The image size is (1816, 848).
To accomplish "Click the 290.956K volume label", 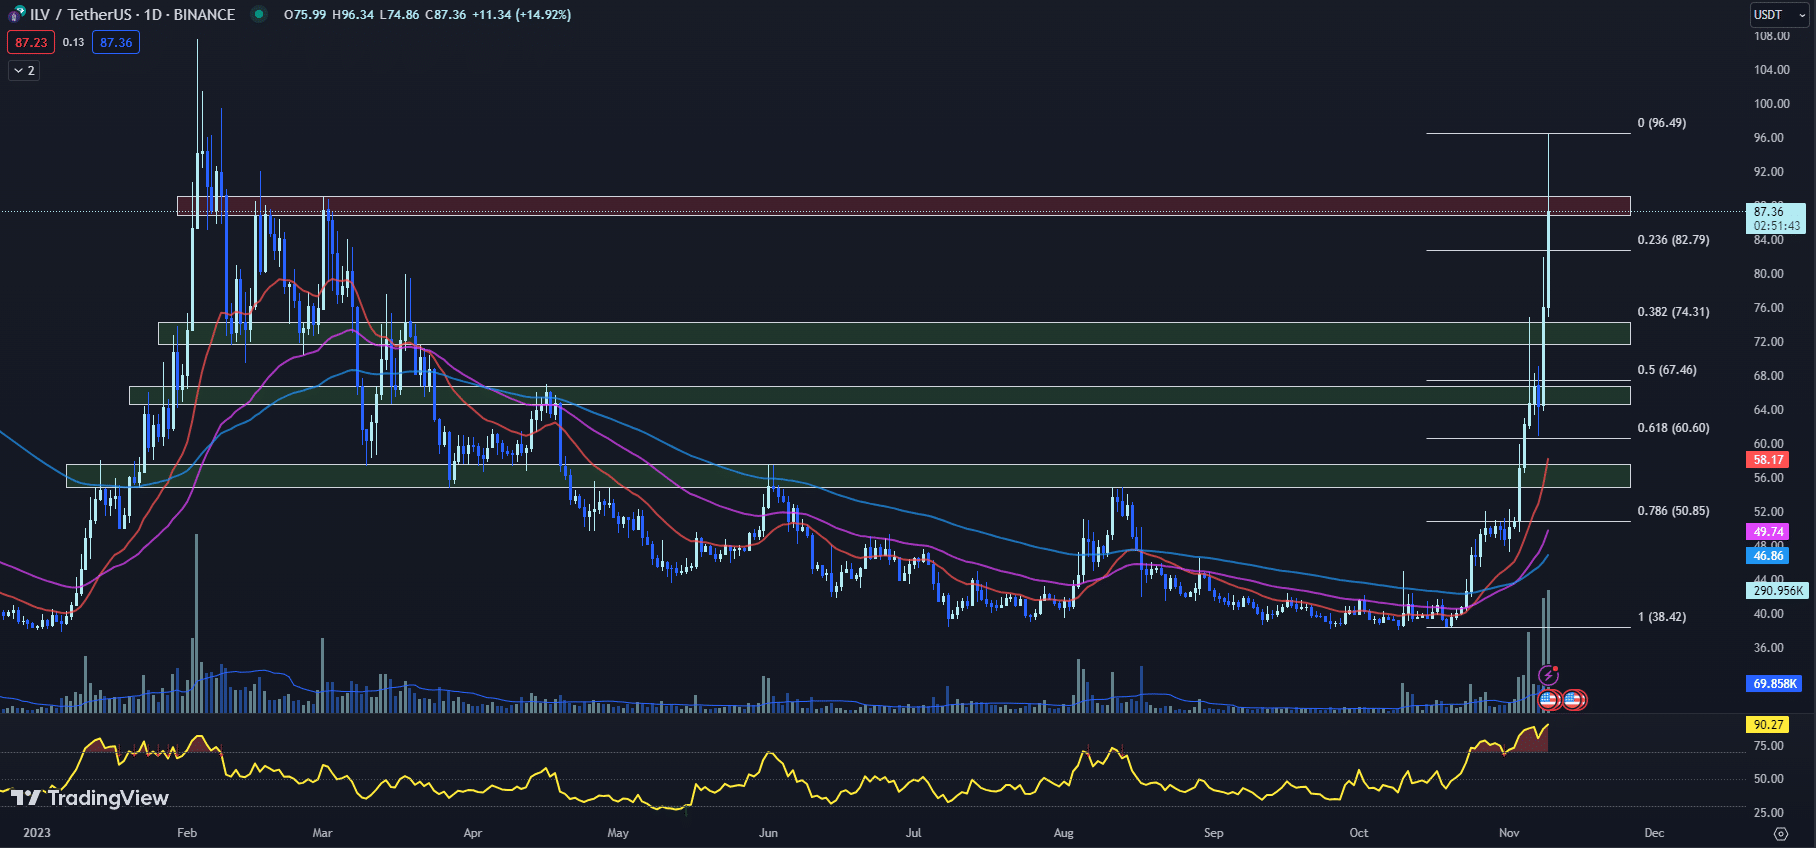I will pos(1778,591).
